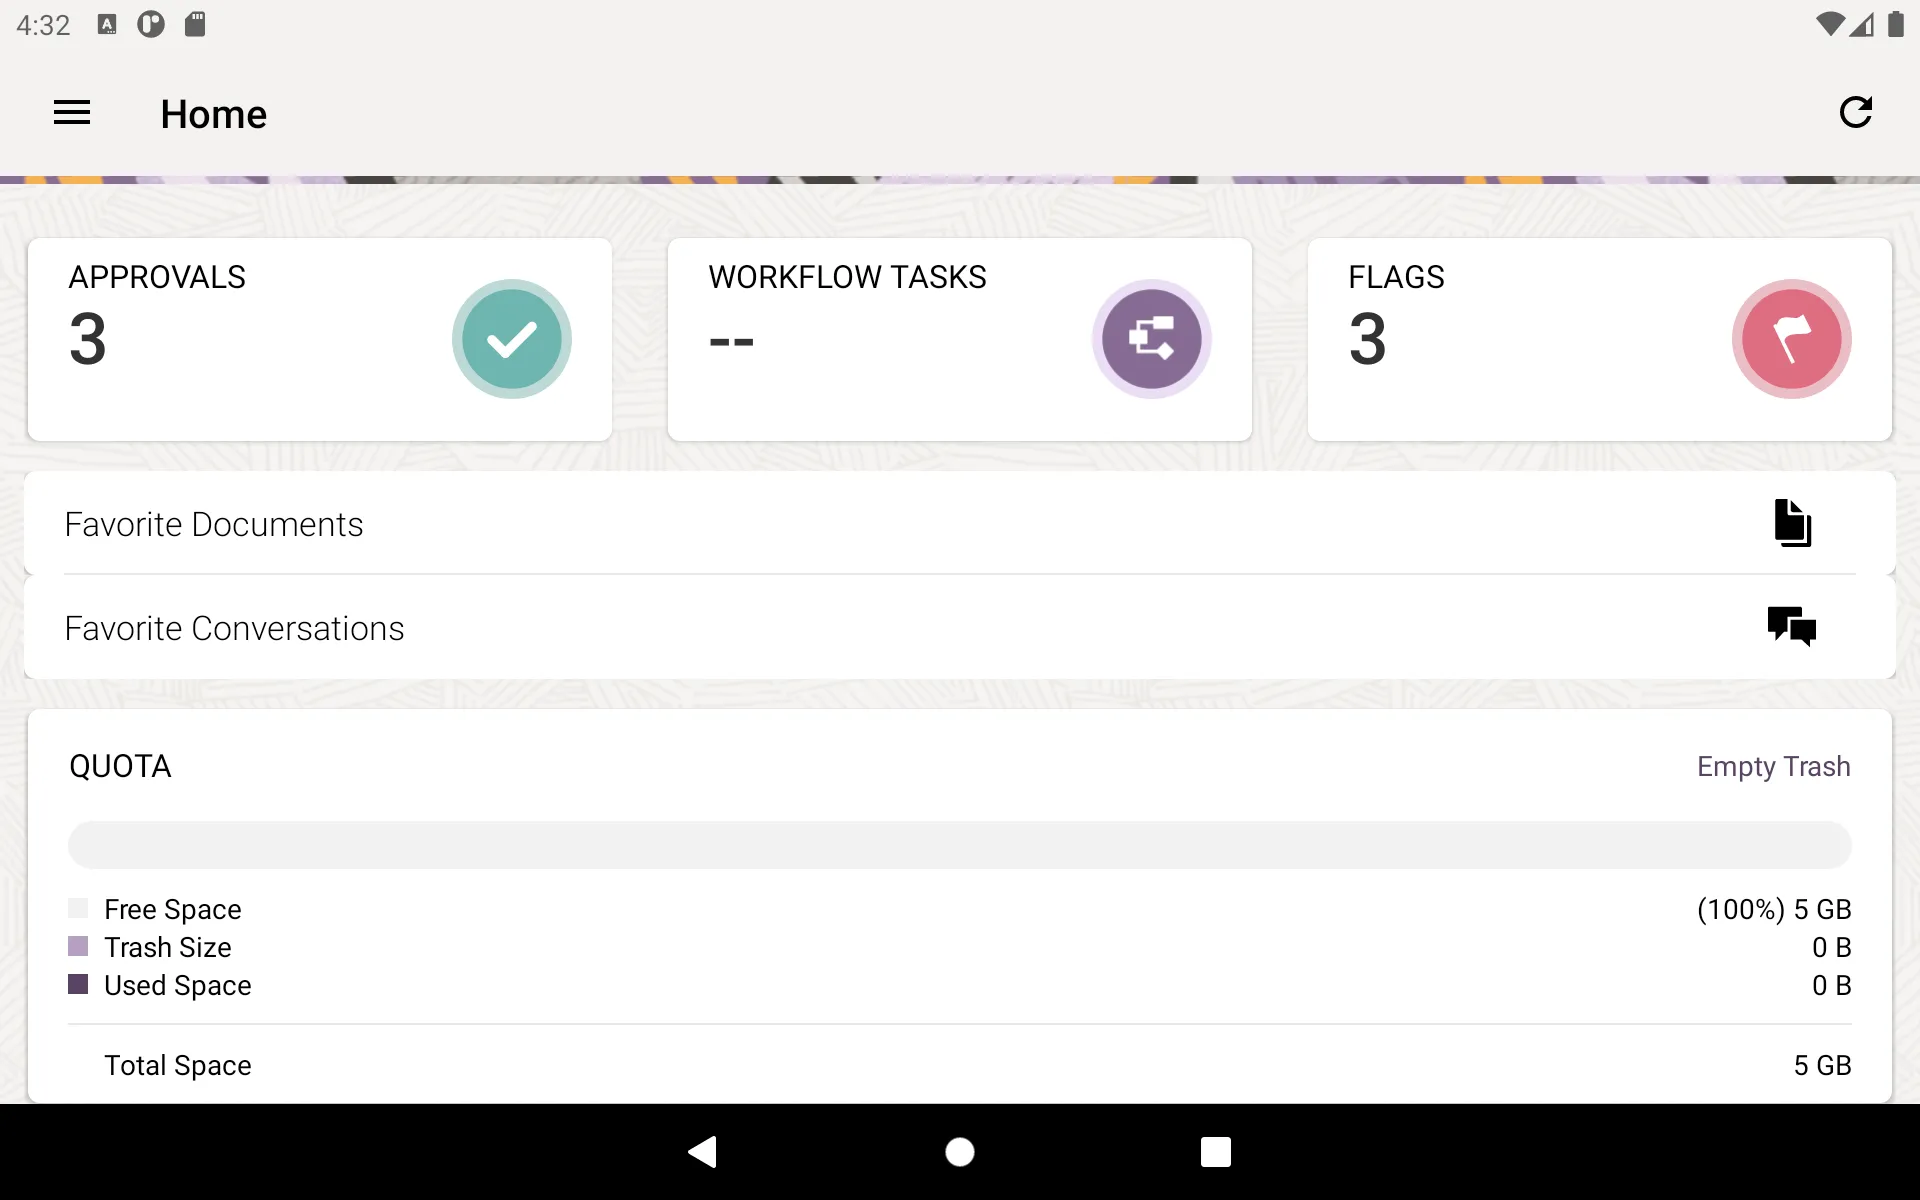1920x1200 pixels.
Task: Select the Approvals count label
Action: pyautogui.click(x=87, y=337)
